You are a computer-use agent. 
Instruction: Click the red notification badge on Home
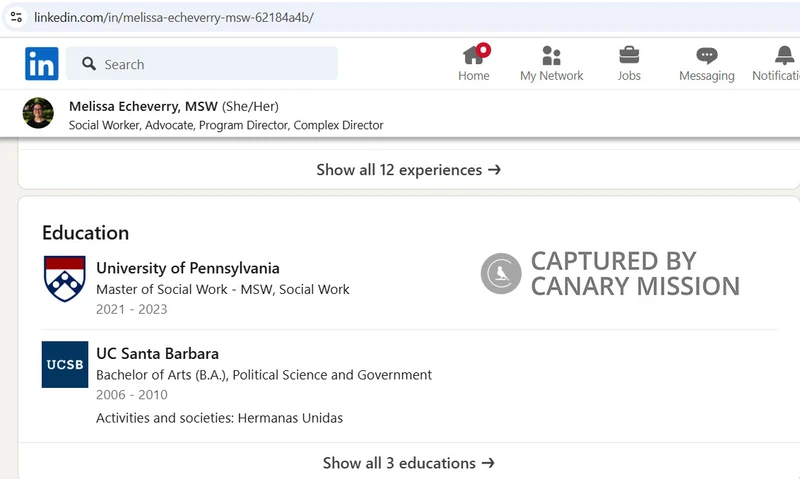pos(483,50)
